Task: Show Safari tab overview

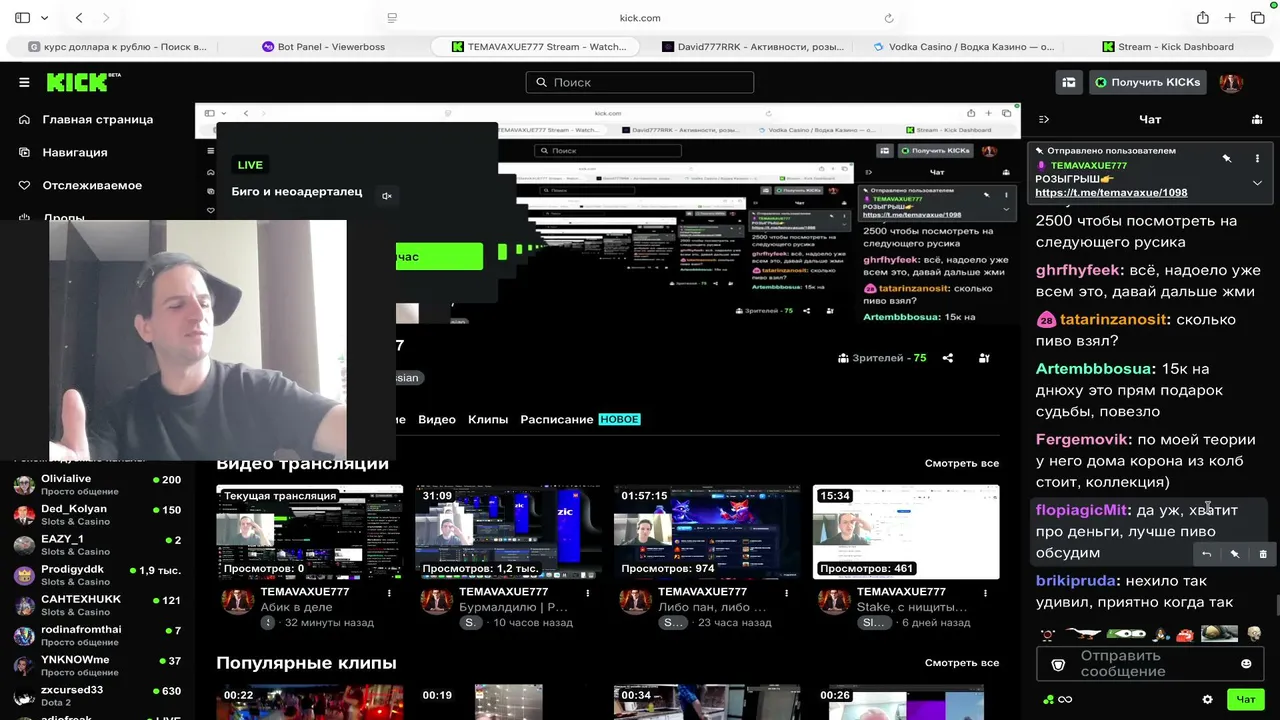Action: pos(1258,18)
